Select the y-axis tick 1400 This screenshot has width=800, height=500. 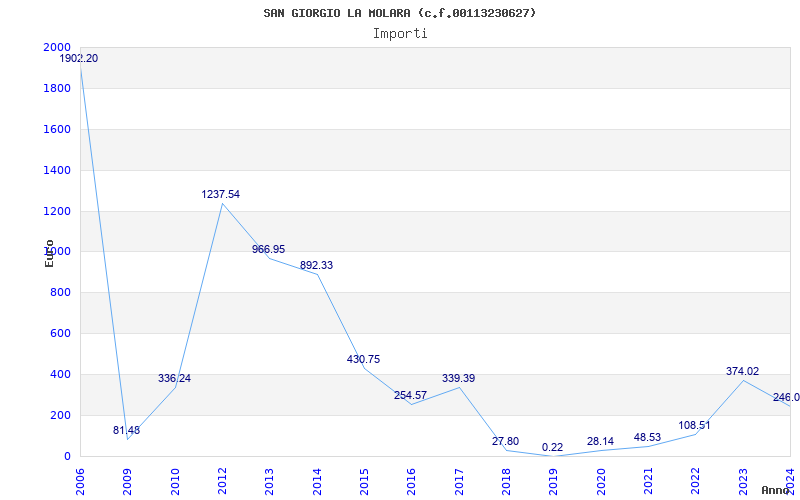click(57, 170)
